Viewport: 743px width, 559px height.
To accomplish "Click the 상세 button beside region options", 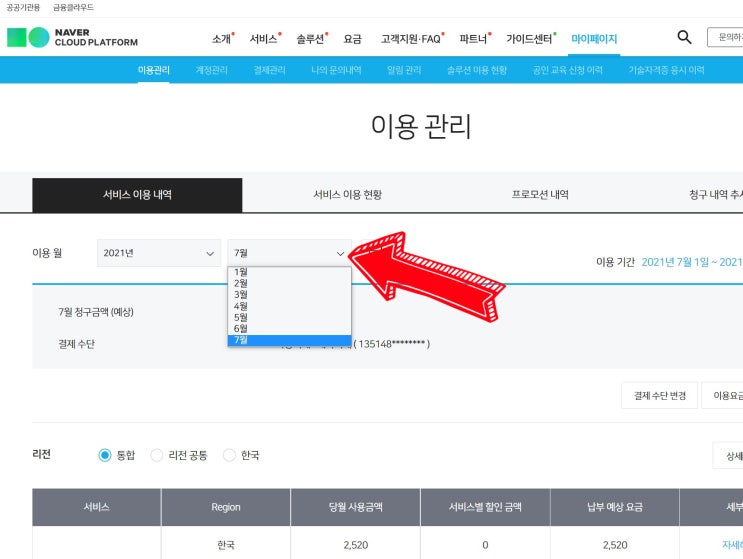I will pos(728,456).
